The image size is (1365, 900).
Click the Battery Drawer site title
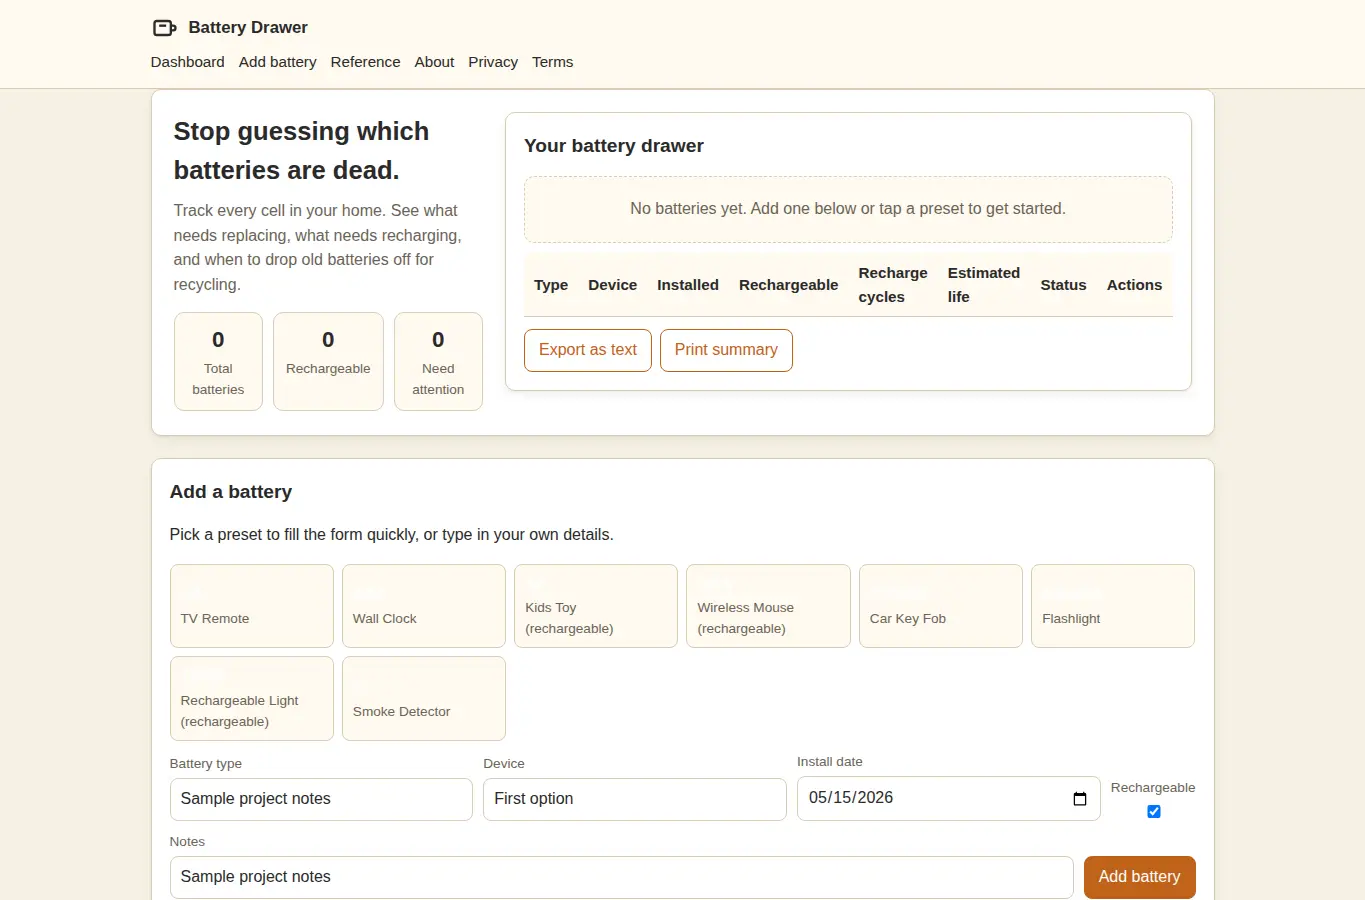click(248, 28)
